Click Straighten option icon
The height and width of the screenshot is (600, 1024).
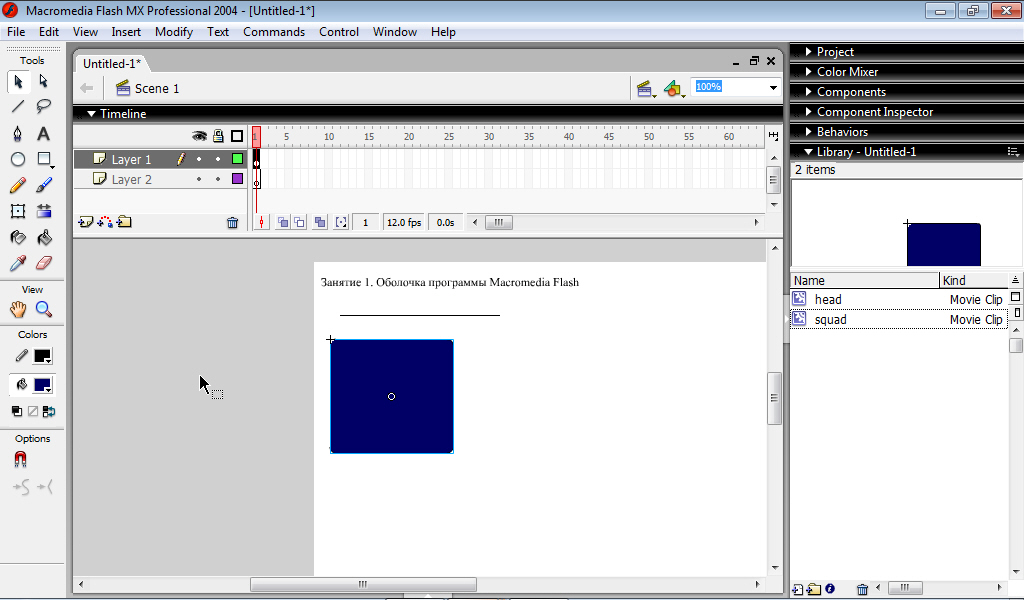(x=45, y=487)
